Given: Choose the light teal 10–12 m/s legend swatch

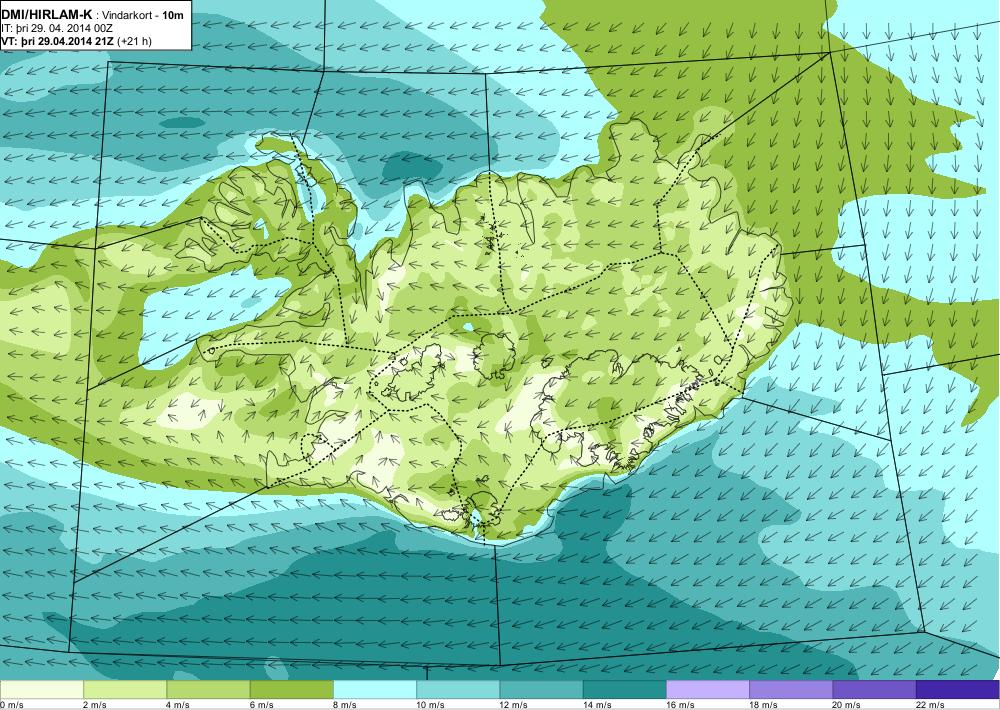Looking at the screenshot, I should [x=458, y=690].
